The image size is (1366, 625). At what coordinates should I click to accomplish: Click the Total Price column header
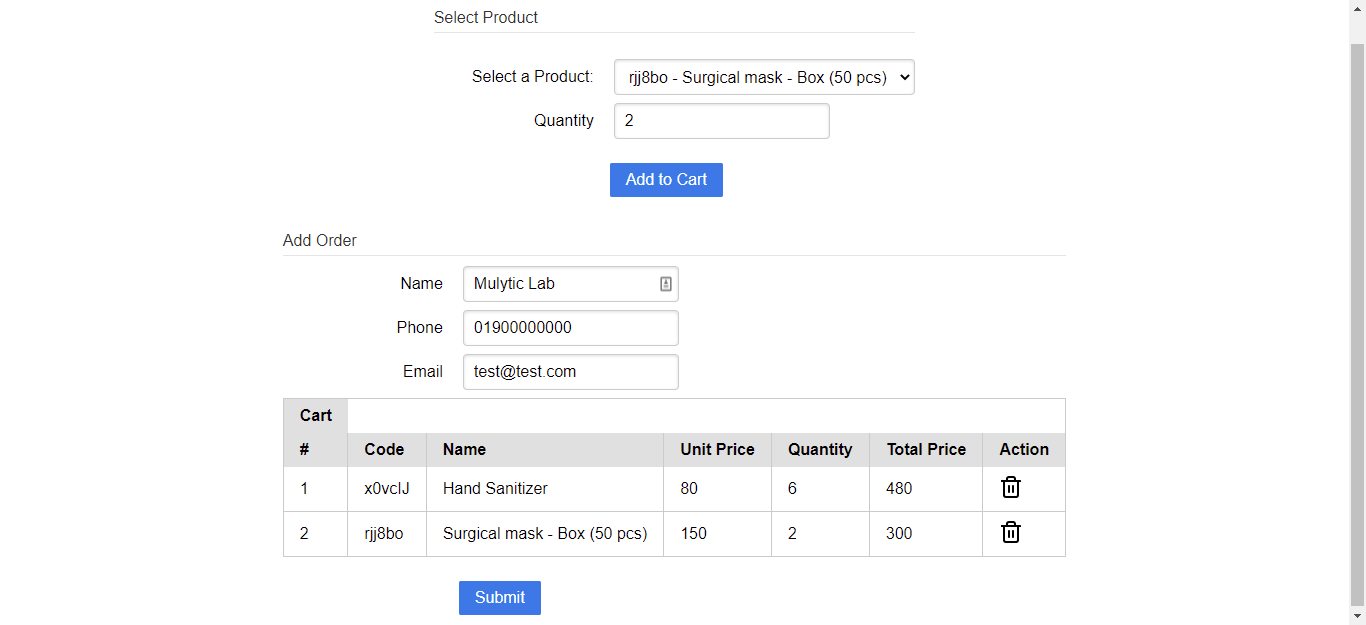coord(926,450)
